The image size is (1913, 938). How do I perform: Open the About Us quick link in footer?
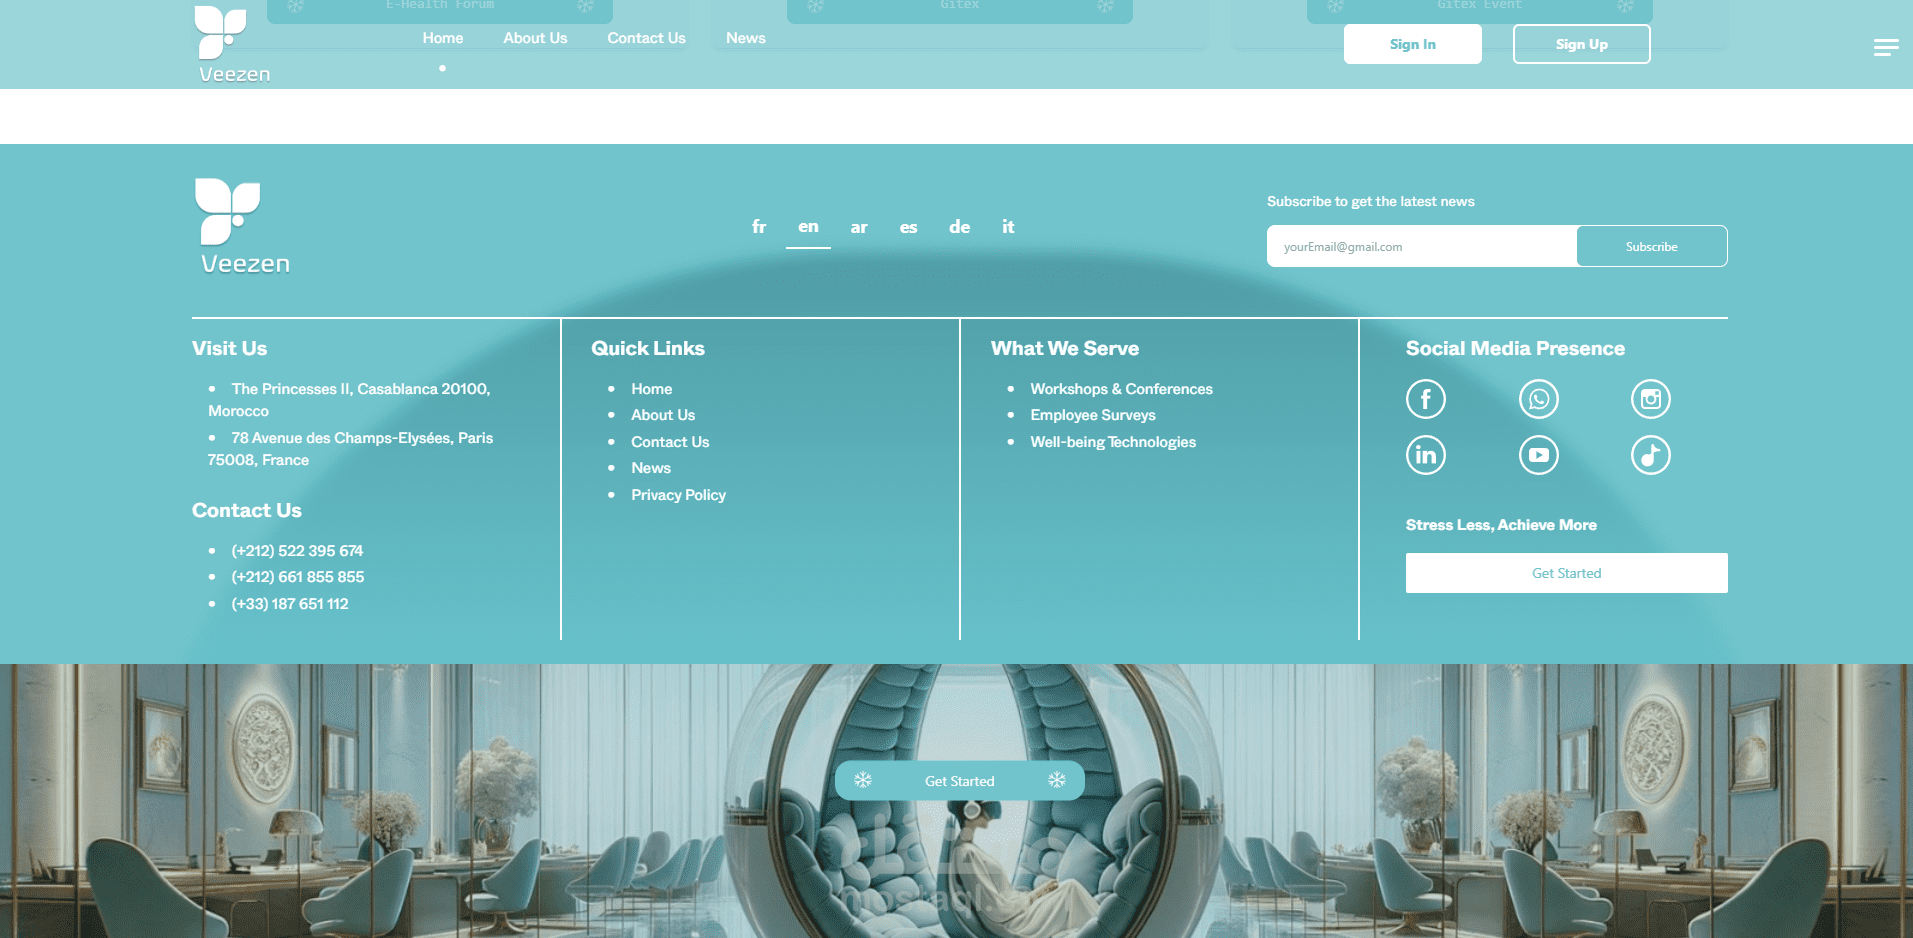coord(663,415)
